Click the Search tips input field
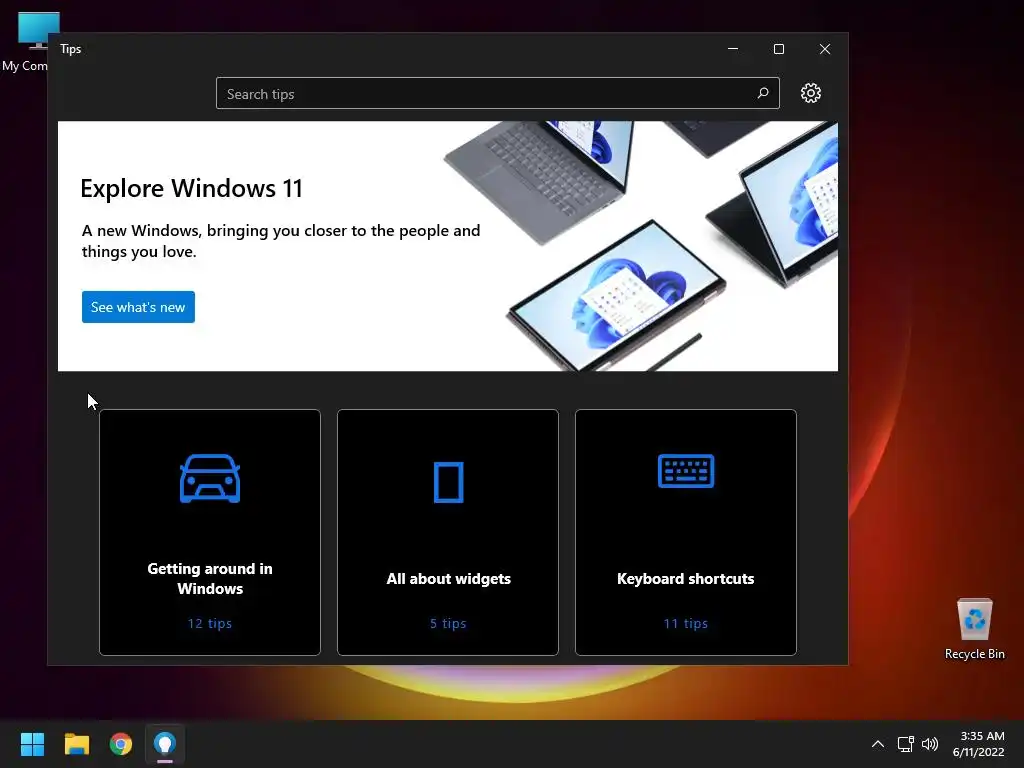 click(498, 93)
